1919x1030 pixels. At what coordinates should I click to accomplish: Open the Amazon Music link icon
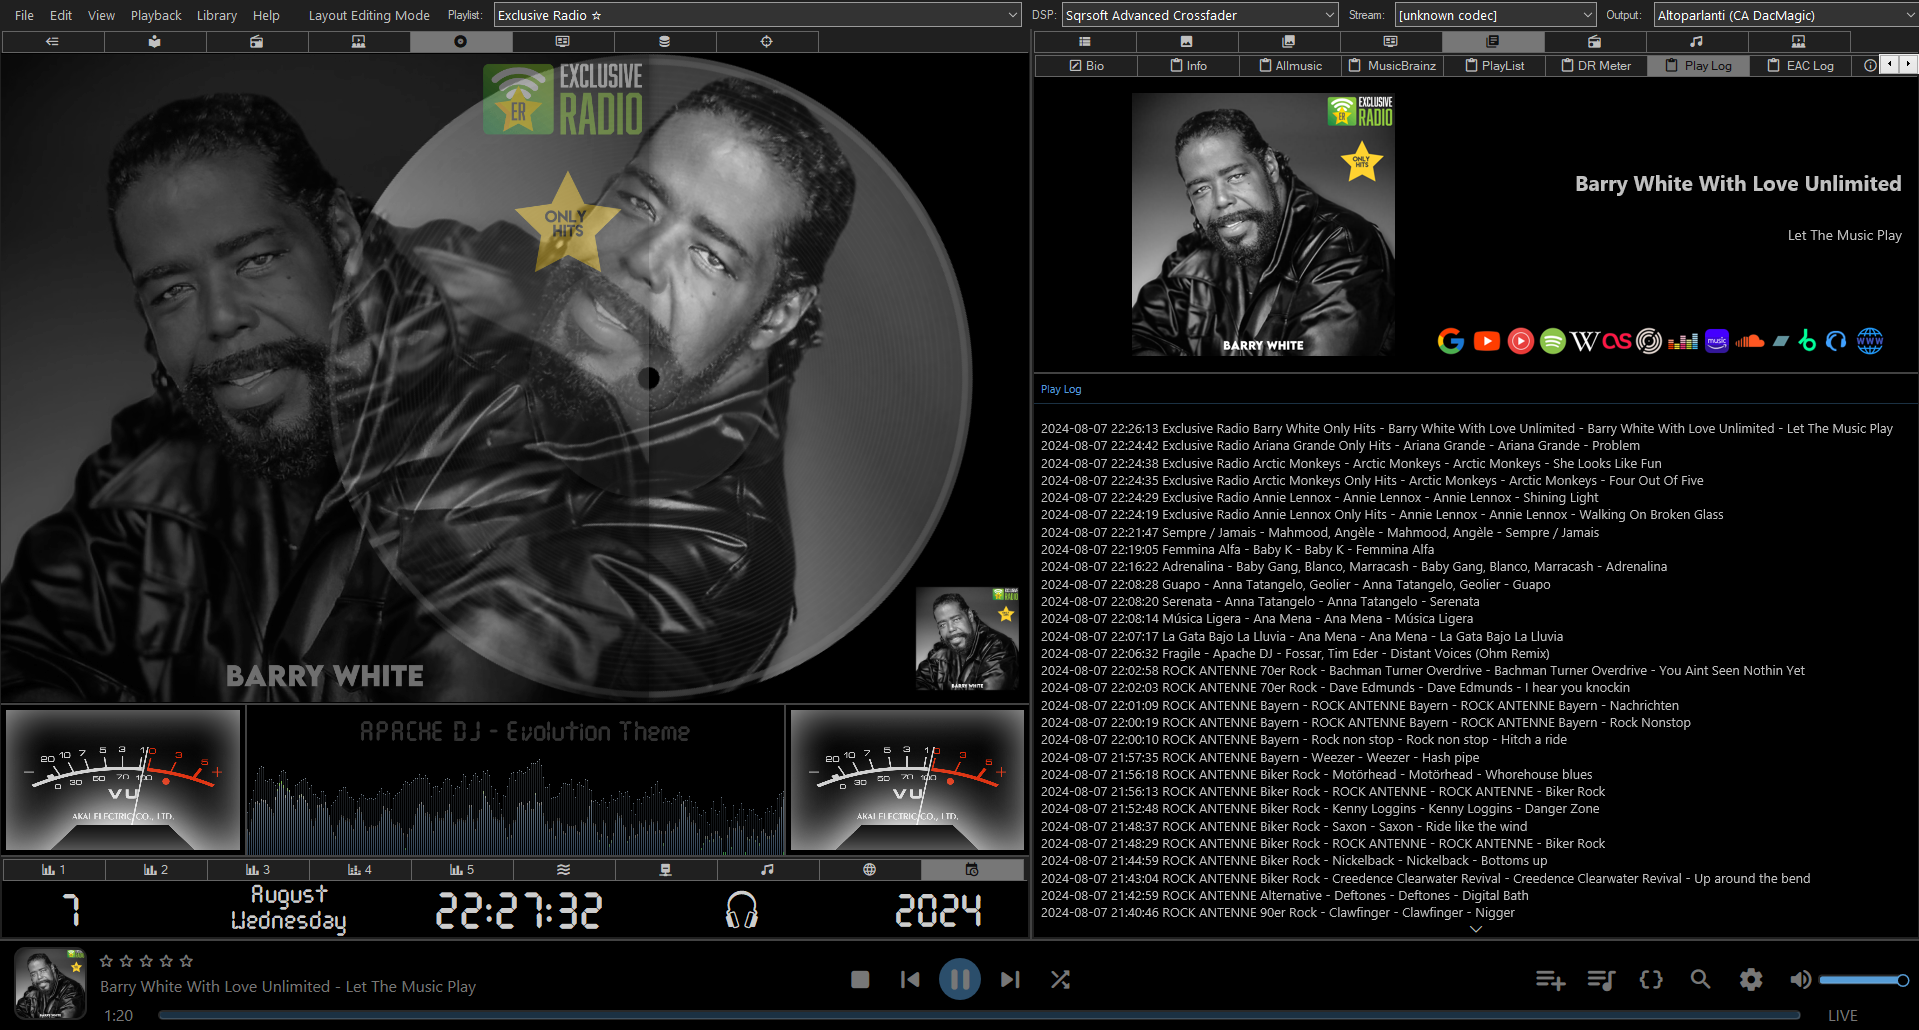point(1717,341)
